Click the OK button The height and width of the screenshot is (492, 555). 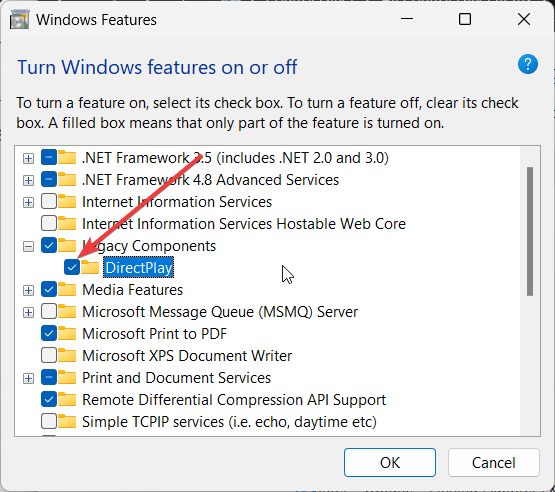point(390,463)
